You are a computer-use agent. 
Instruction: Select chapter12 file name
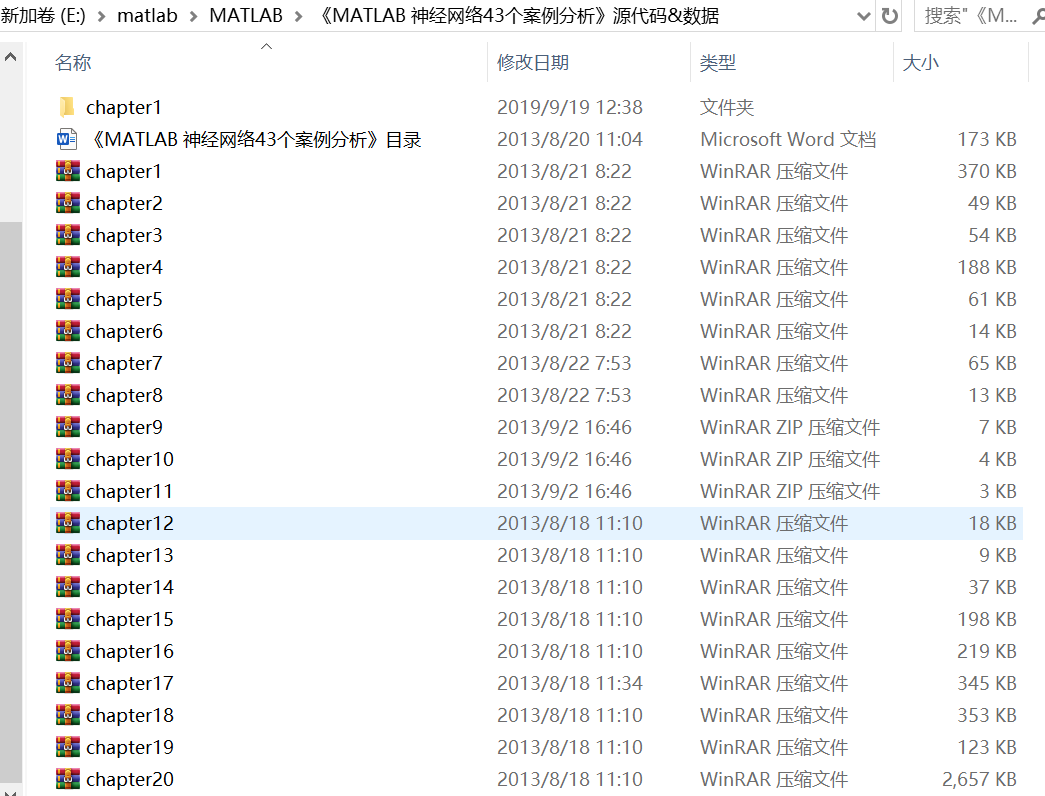[x=130, y=523]
